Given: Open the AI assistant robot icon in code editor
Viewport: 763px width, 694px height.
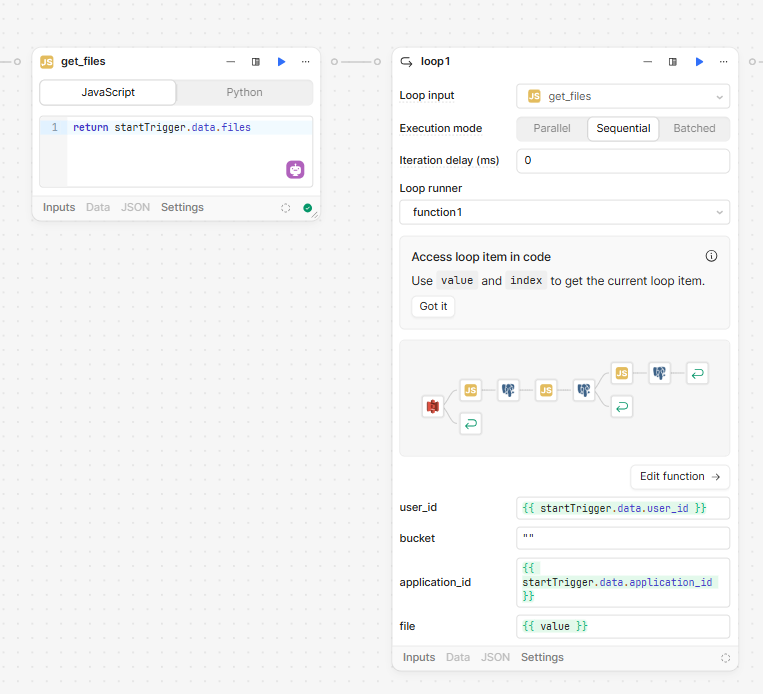Looking at the screenshot, I should 295,170.
